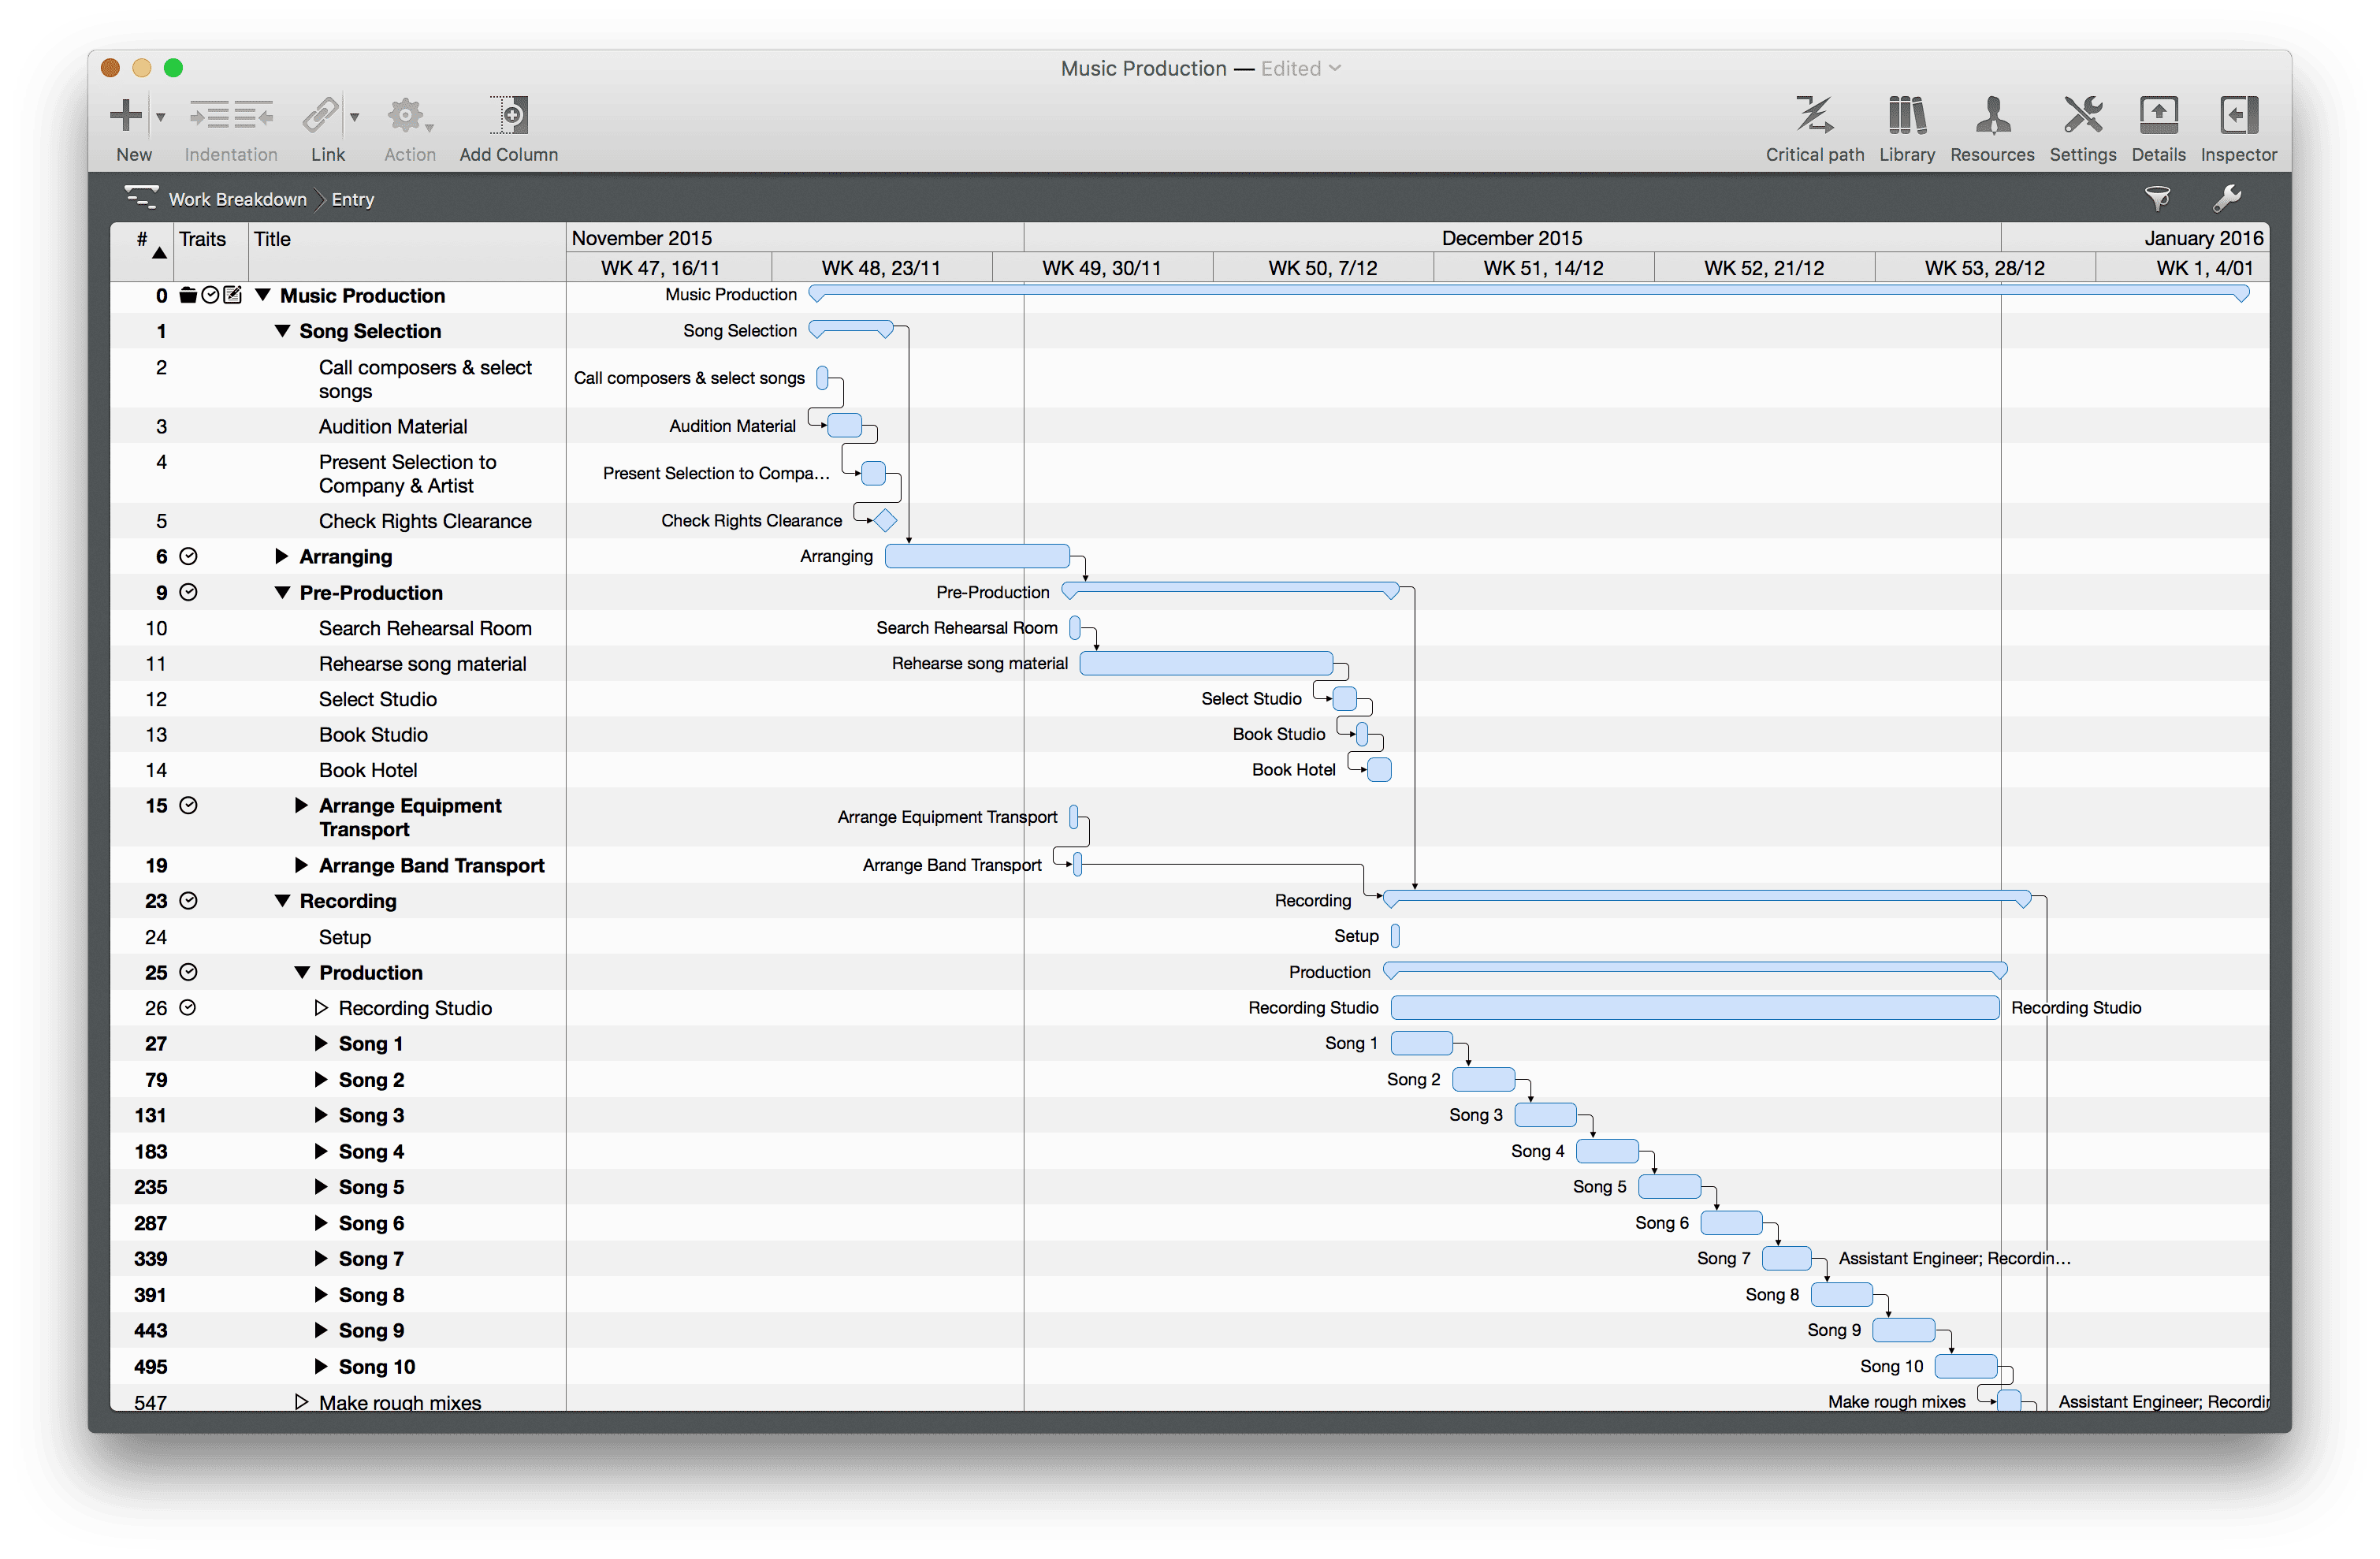
Task: Toggle the Details panel
Action: pos(2158,116)
